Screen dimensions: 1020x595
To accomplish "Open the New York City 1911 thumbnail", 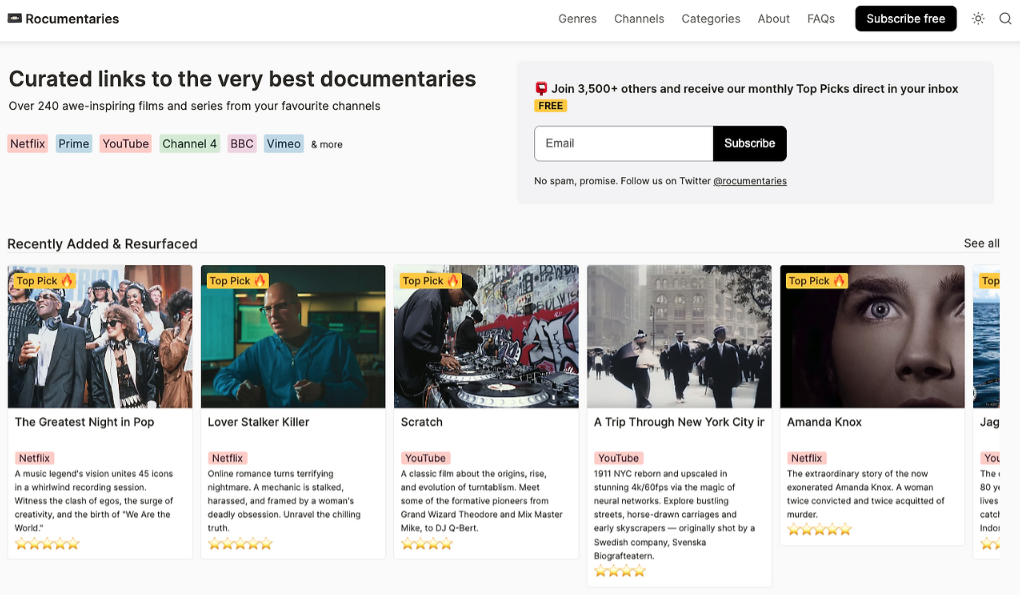I will tap(679, 336).
